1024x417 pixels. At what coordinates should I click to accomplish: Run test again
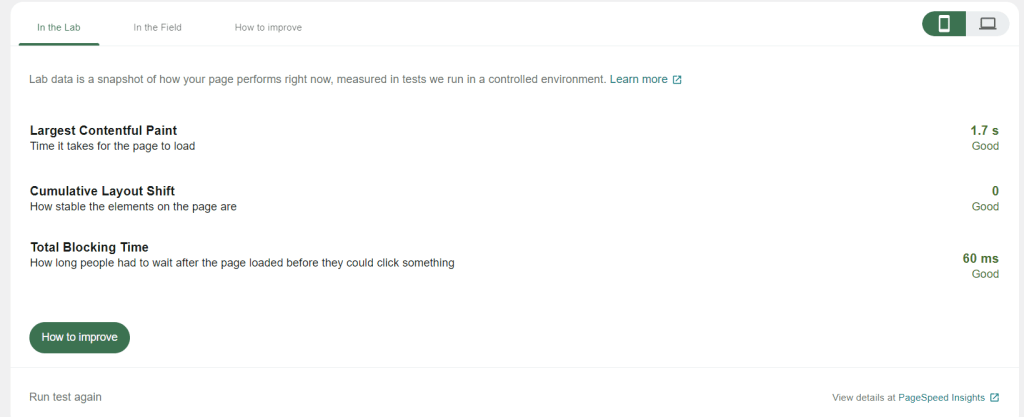65,397
